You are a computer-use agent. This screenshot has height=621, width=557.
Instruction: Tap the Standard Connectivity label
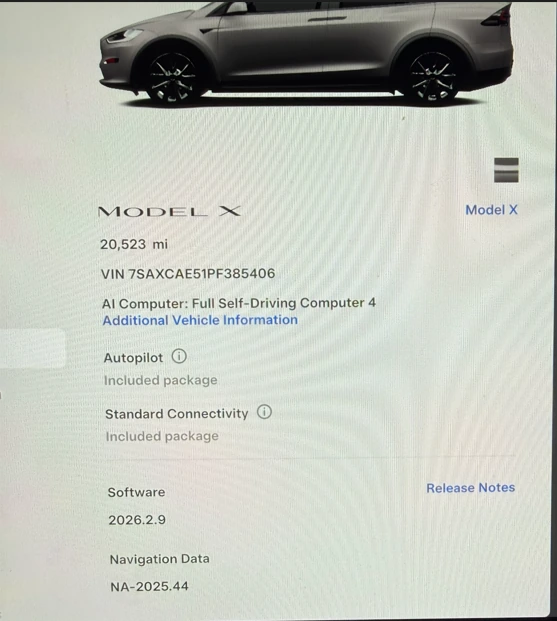(177, 414)
